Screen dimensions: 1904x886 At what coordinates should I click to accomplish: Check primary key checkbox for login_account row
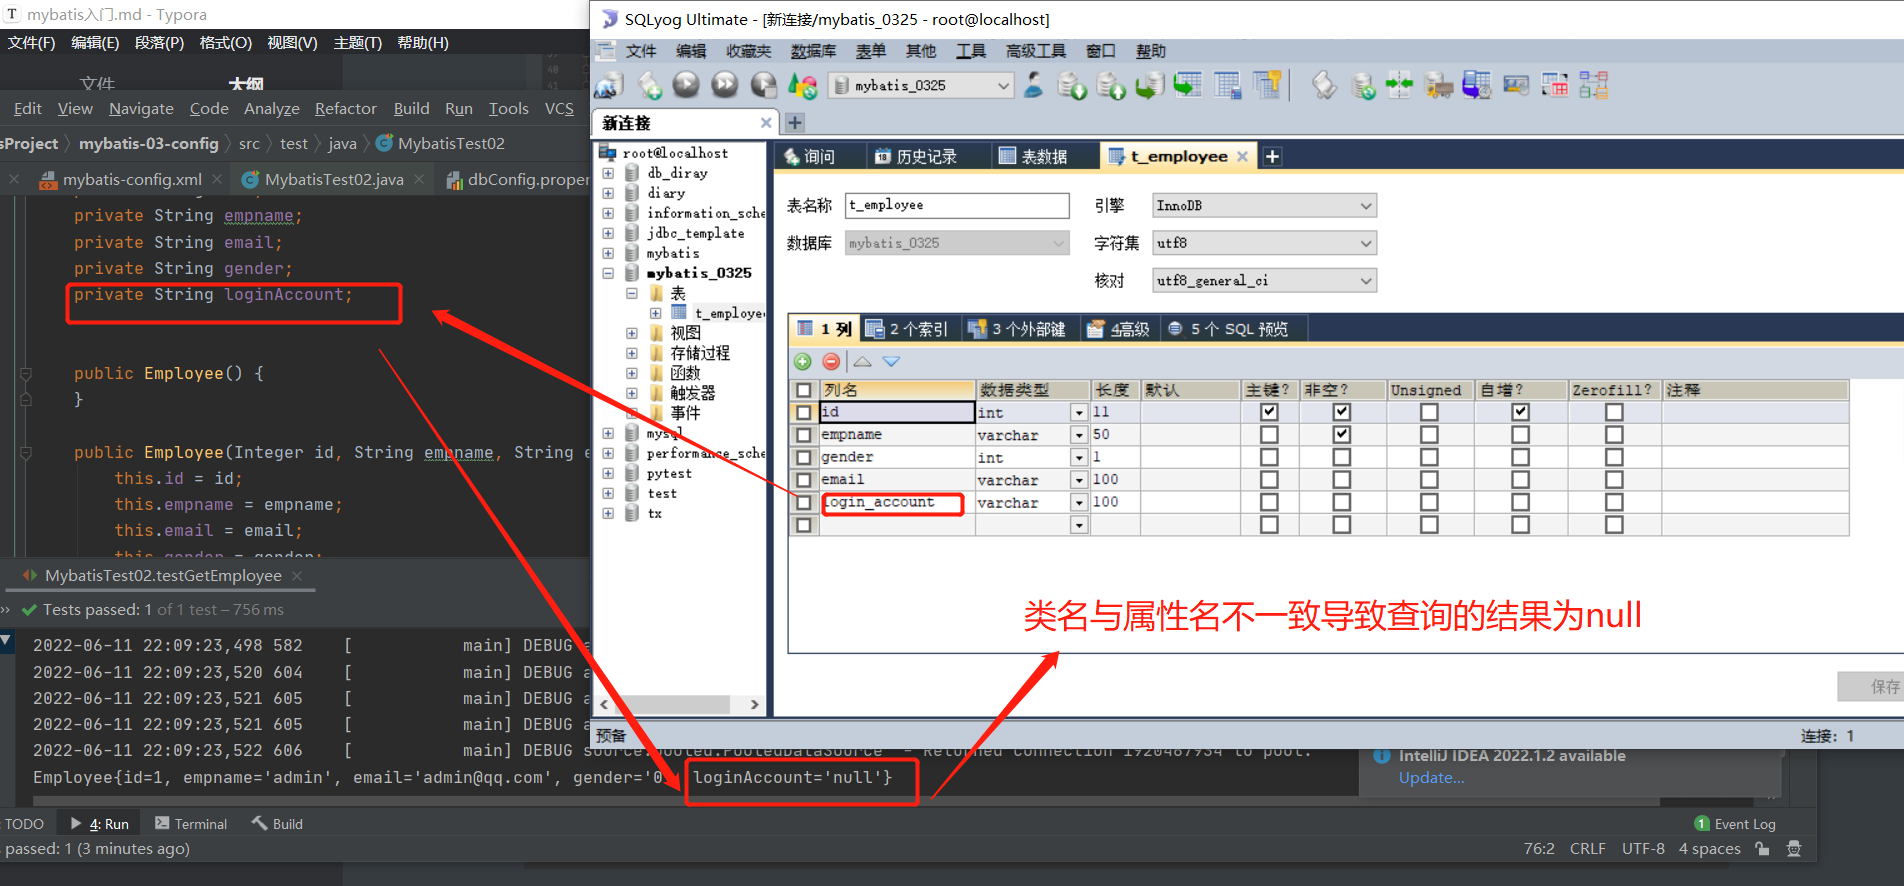(x=1269, y=502)
